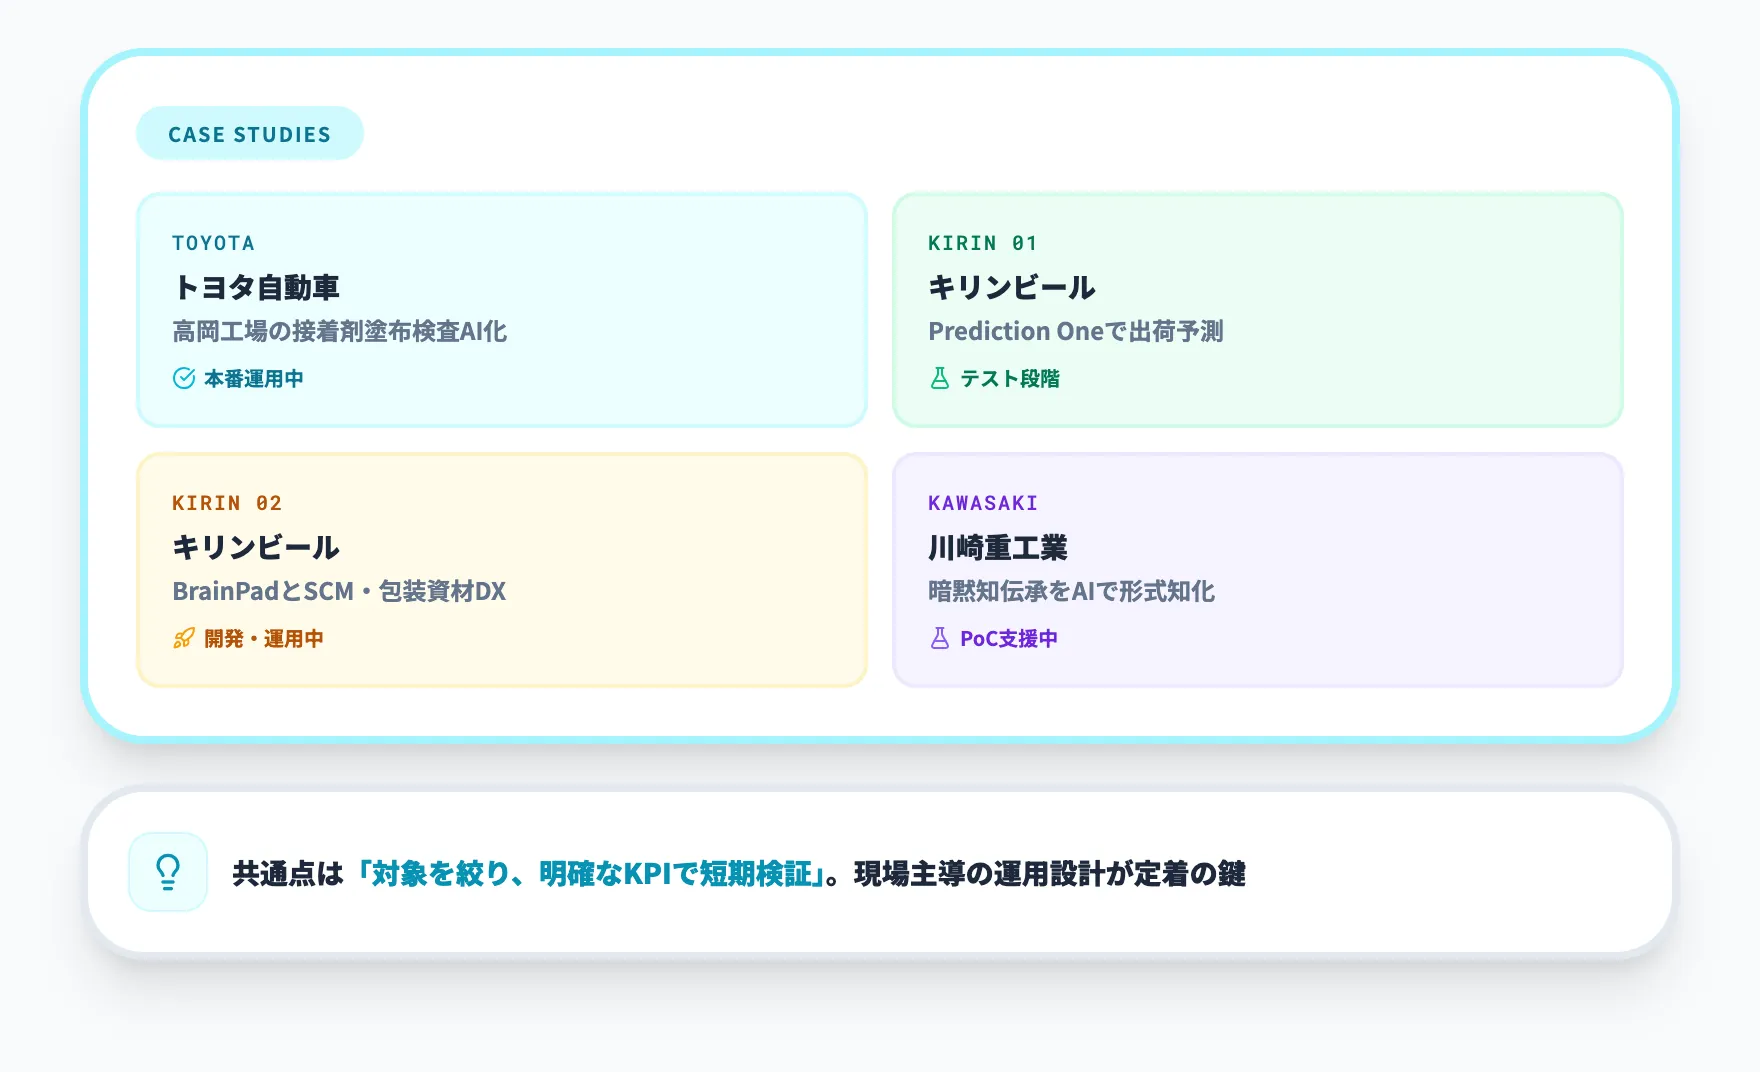The width and height of the screenshot is (1760, 1072).
Task: Open the KIRIN 01 section header
Action: tap(983, 243)
